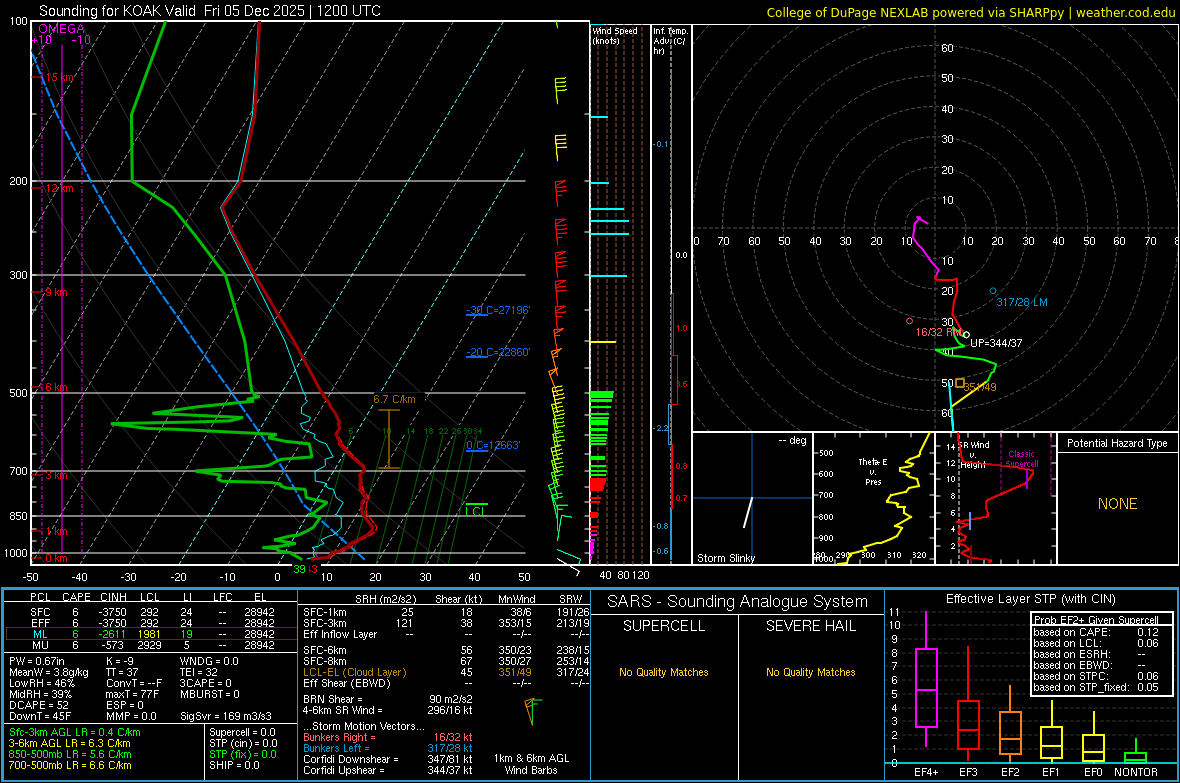Select the 500 pressure level label
Image resolution: width=1180 pixels, height=783 pixels.
pyautogui.click(x=18, y=393)
